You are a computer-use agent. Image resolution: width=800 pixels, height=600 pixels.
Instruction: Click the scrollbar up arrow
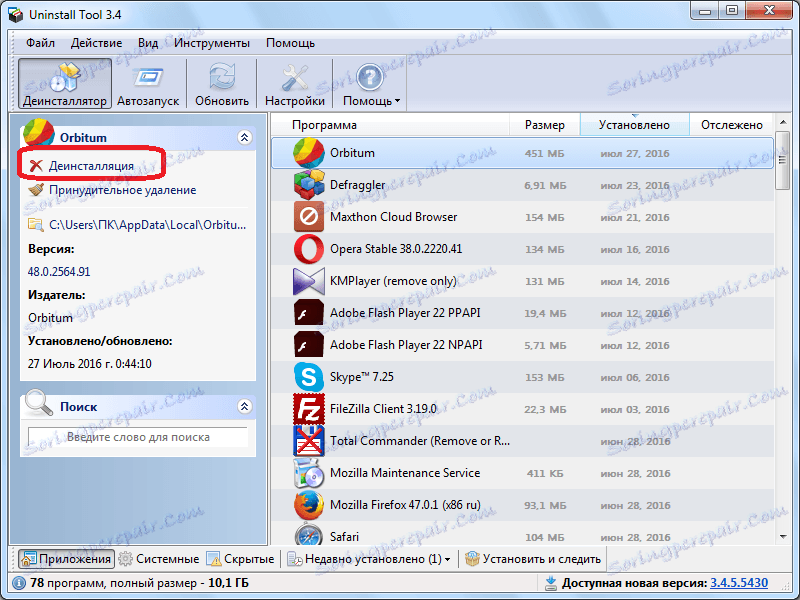[x=783, y=122]
